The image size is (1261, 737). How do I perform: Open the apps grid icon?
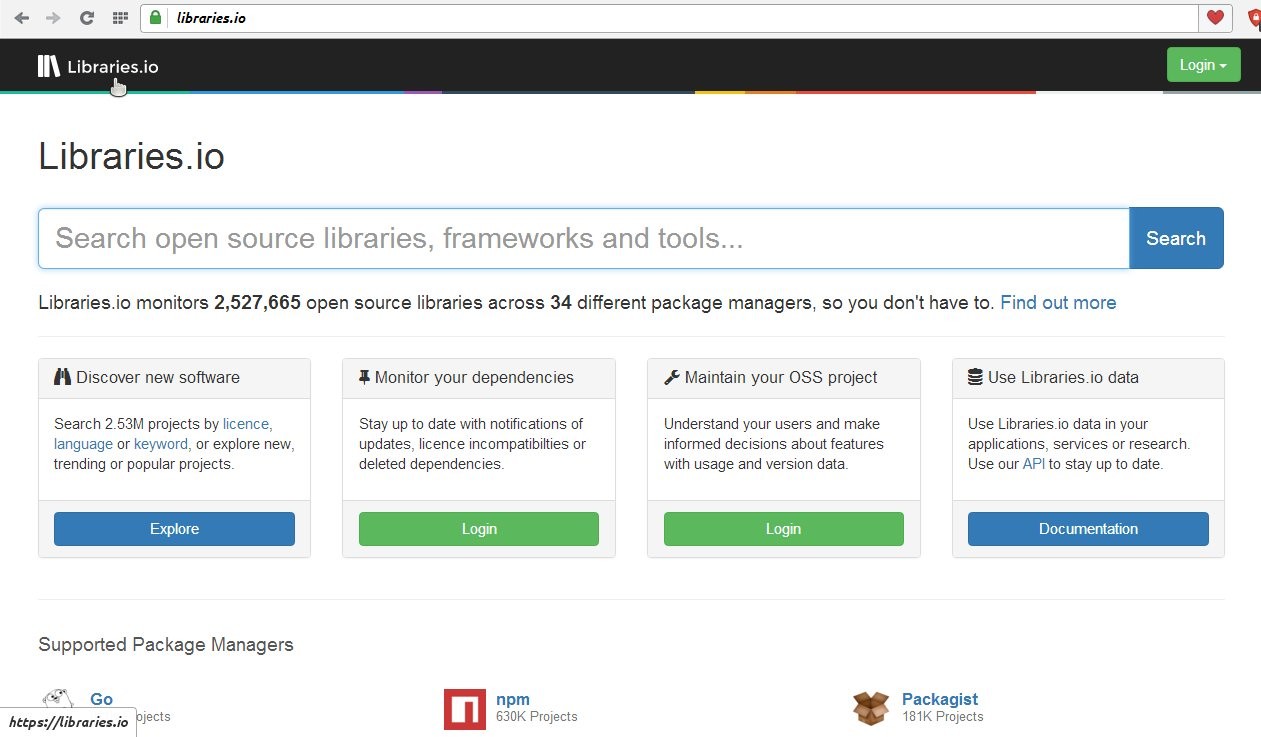click(120, 18)
